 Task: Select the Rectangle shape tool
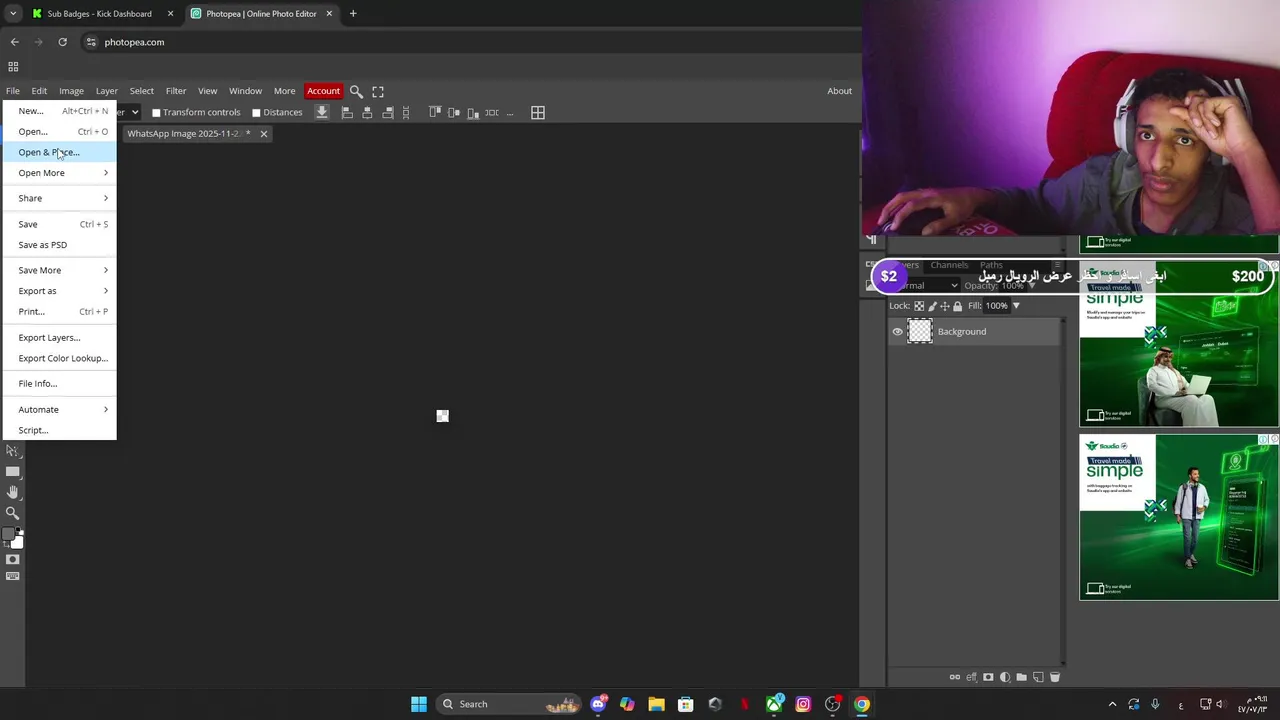tap(12, 471)
